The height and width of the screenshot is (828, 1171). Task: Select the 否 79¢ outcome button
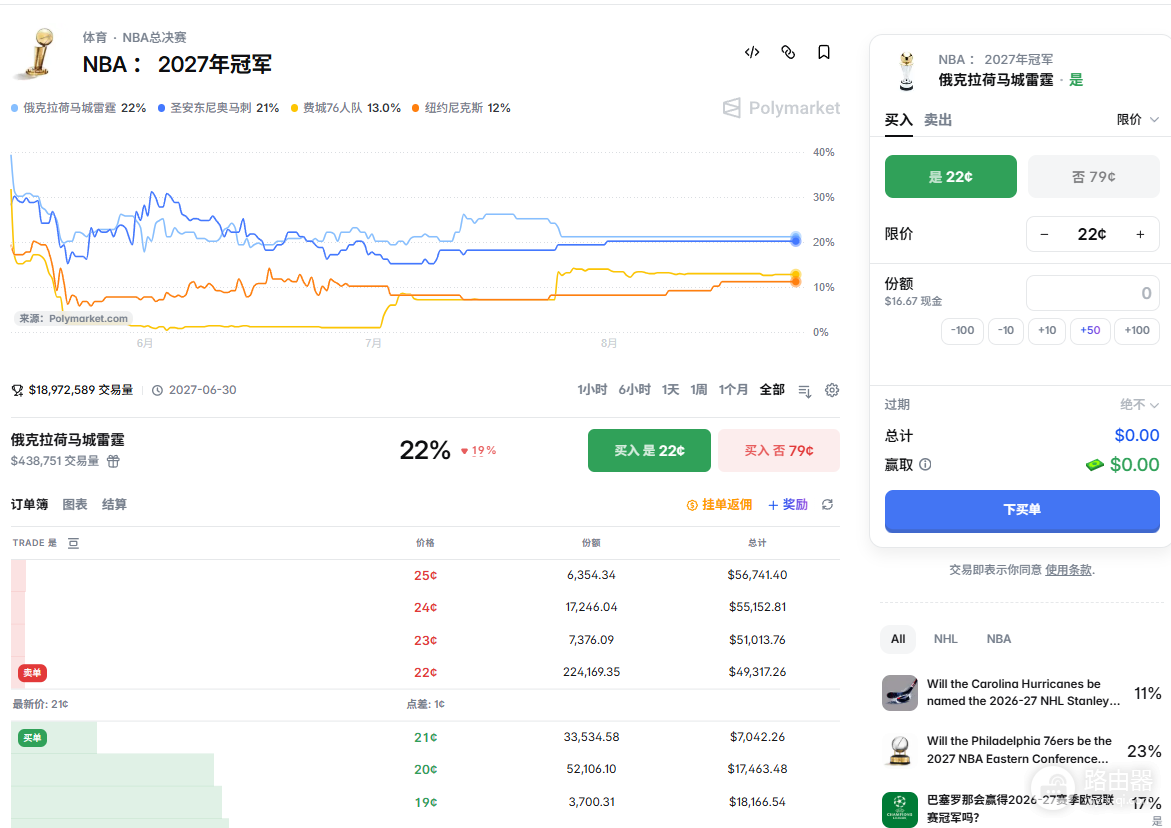tap(1093, 177)
